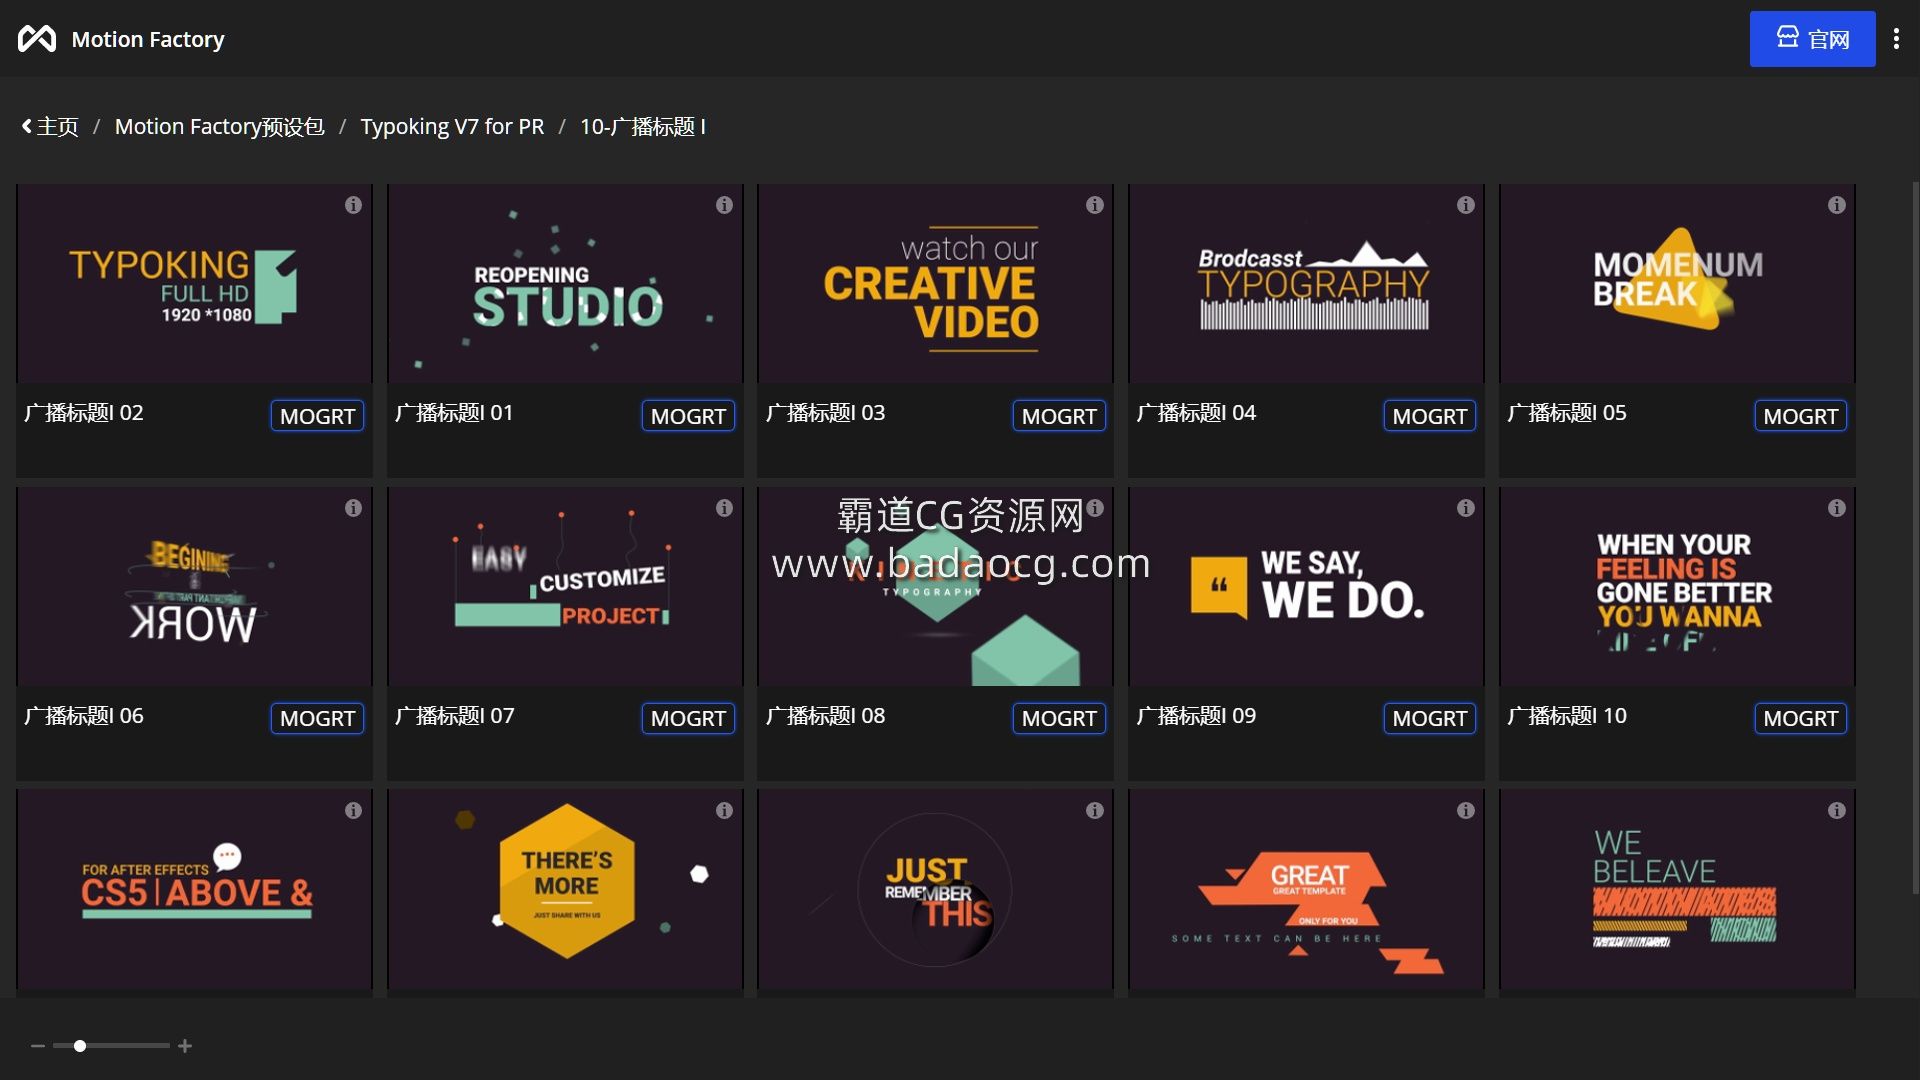Viewport: 1920px width, 1080px height.
Task: Increase thumbnail size with plus icon
Action: [185, 1046]
